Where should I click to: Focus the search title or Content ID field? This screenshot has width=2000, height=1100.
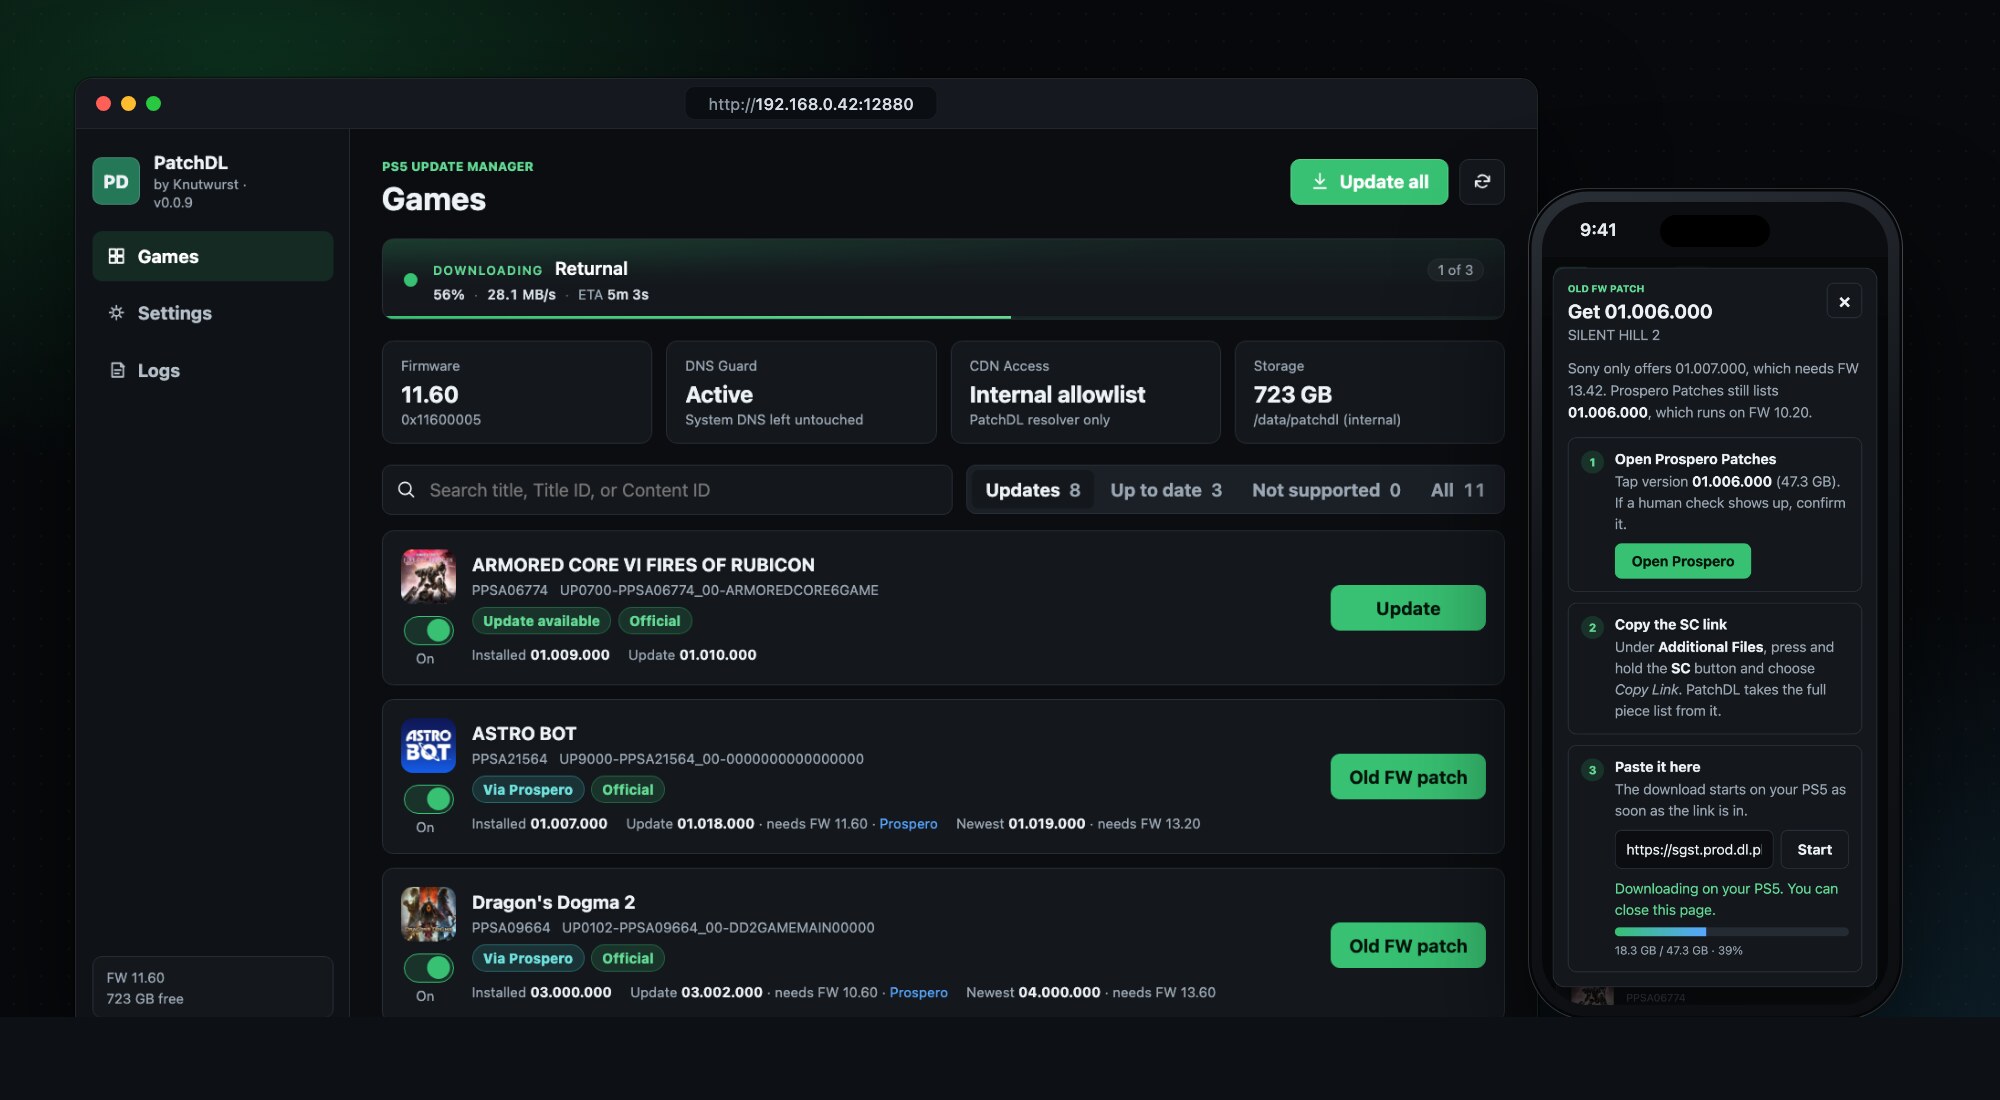(667, 490)
